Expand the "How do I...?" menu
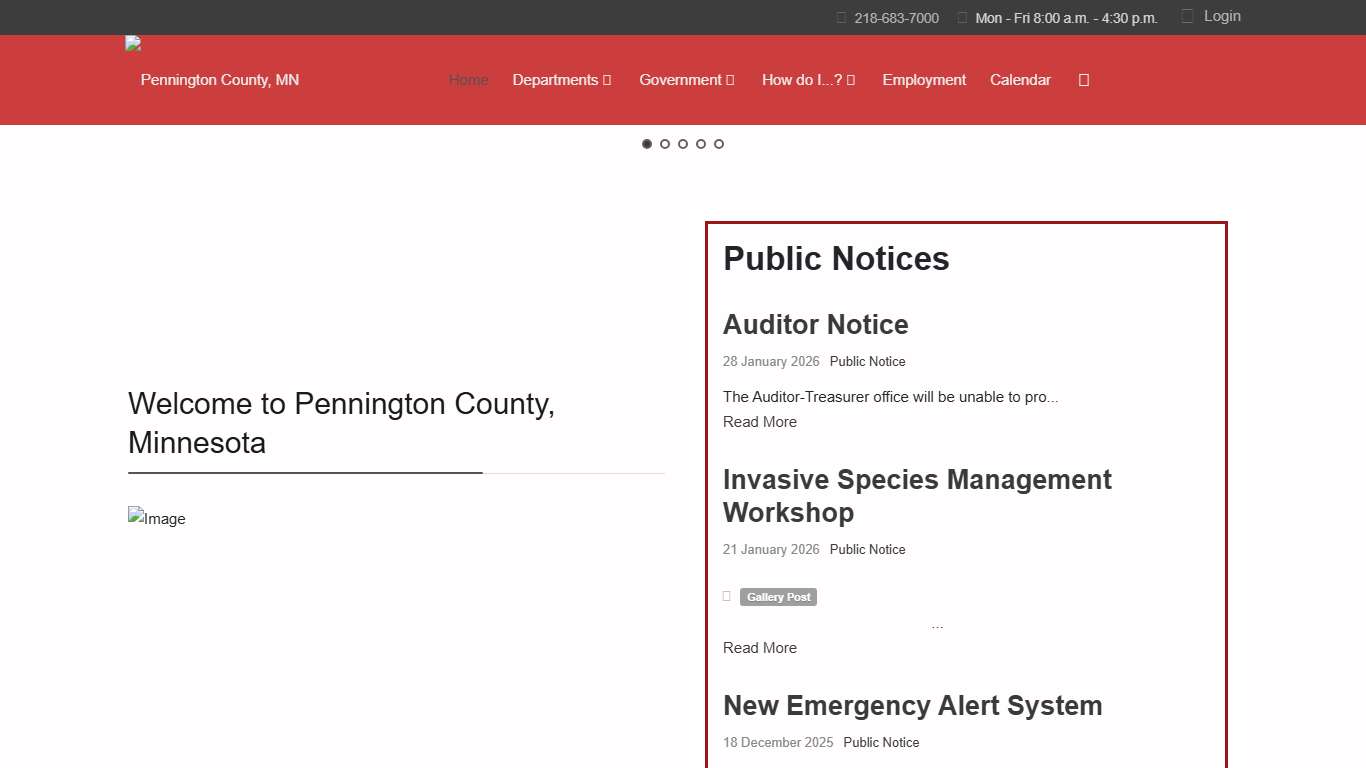Screen dimensions: 1366x768 (x=808, y=80)
